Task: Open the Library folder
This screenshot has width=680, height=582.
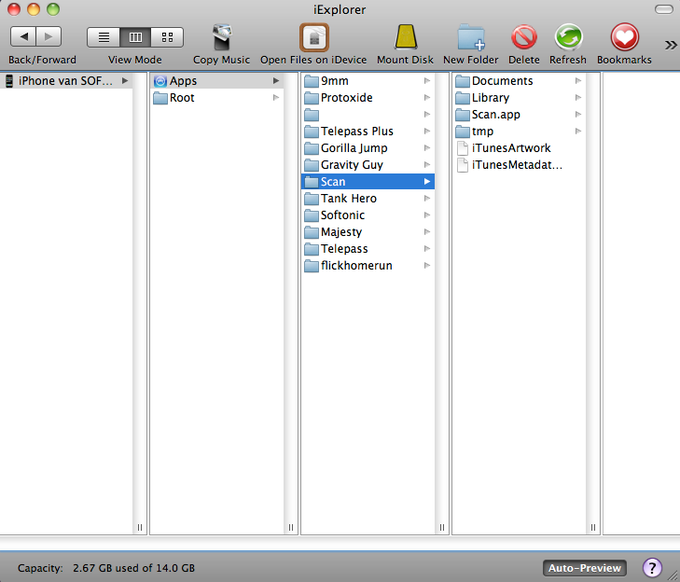Action: pyautogui.click(x=519, y=98)
